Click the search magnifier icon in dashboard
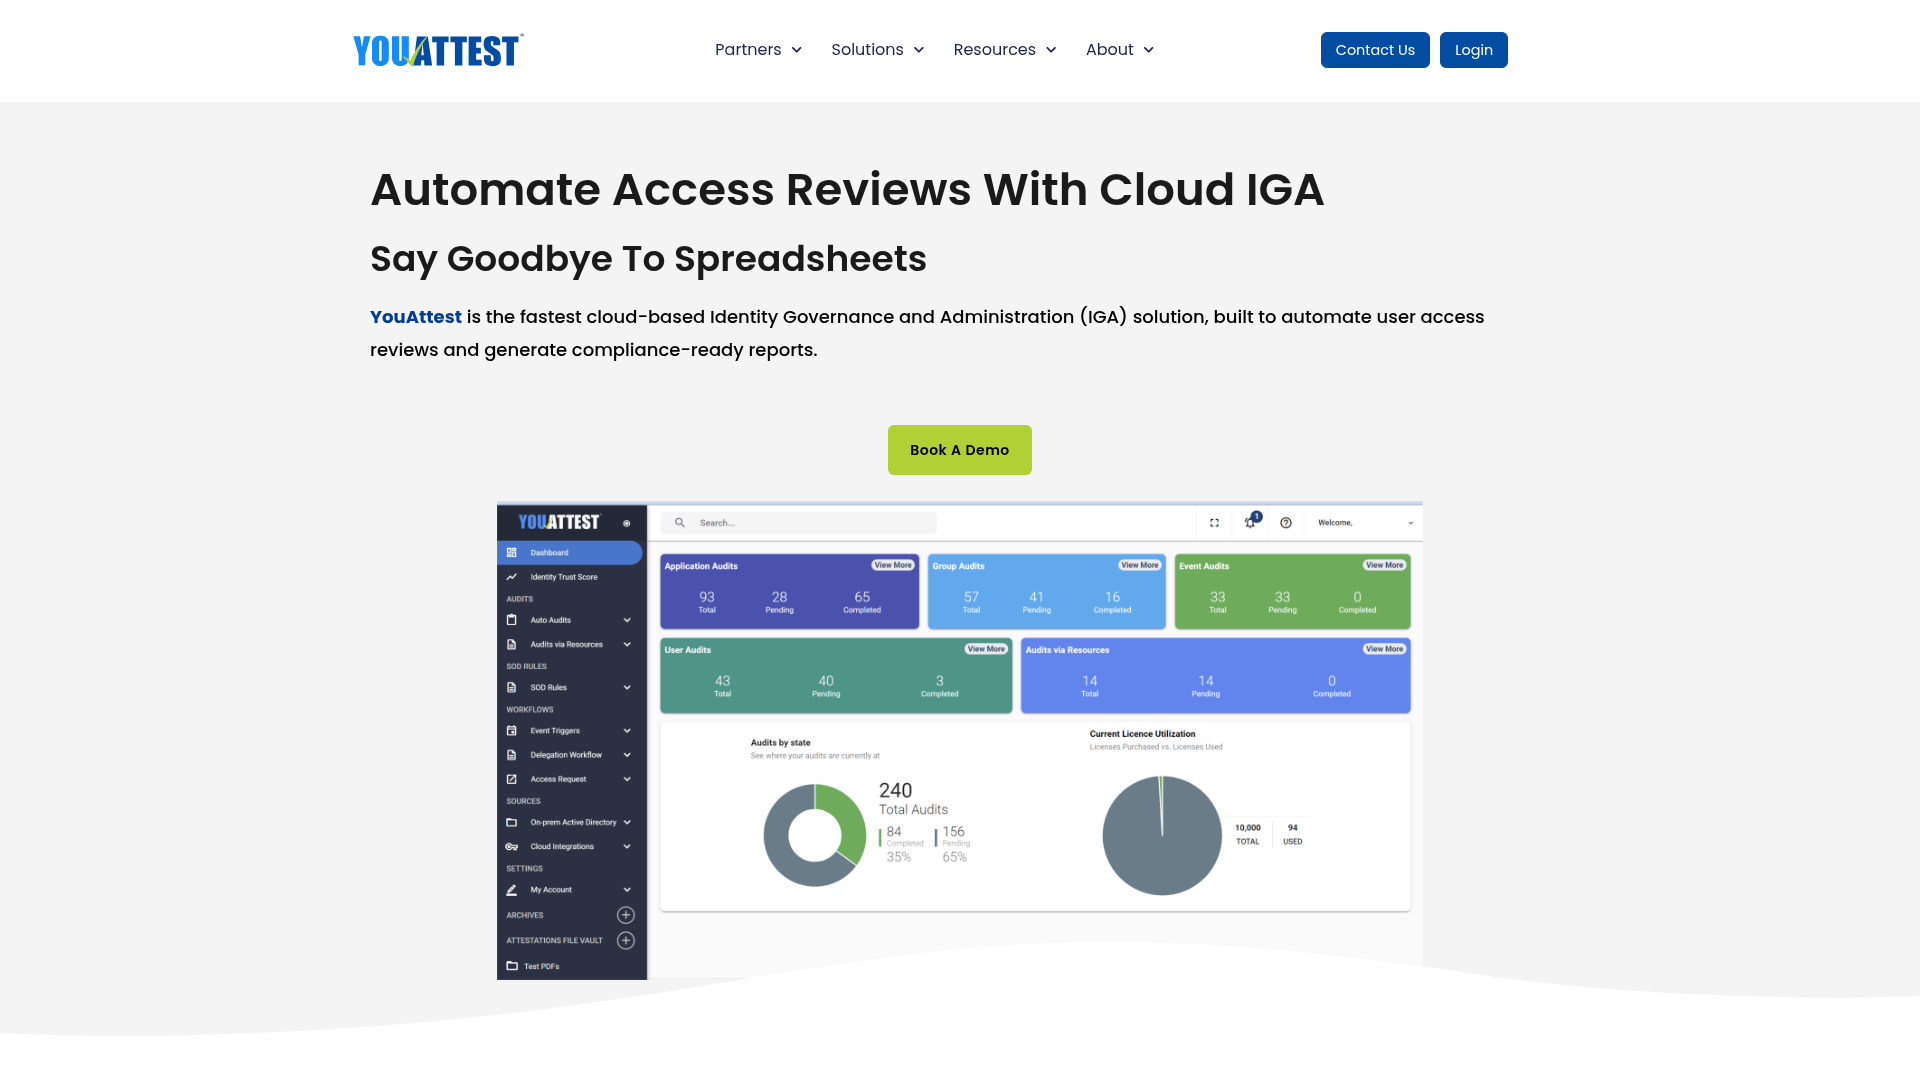Screen dimensions: 1920x1080 (x=680, y=522)
